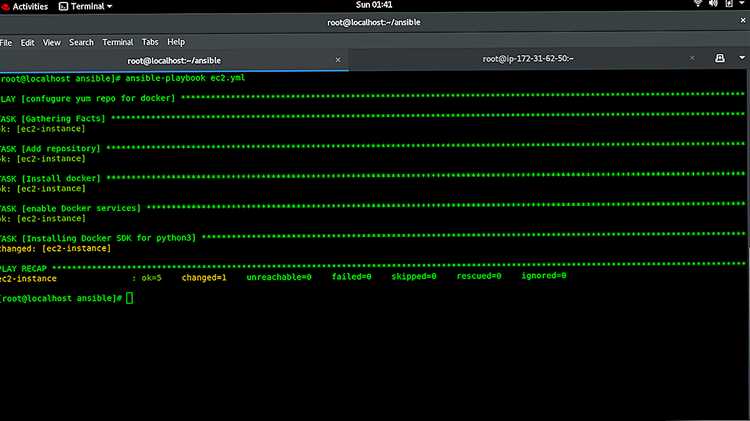
Task: Close the root@localhost:~/ansible tab
Action: click(x=338, y=60)
